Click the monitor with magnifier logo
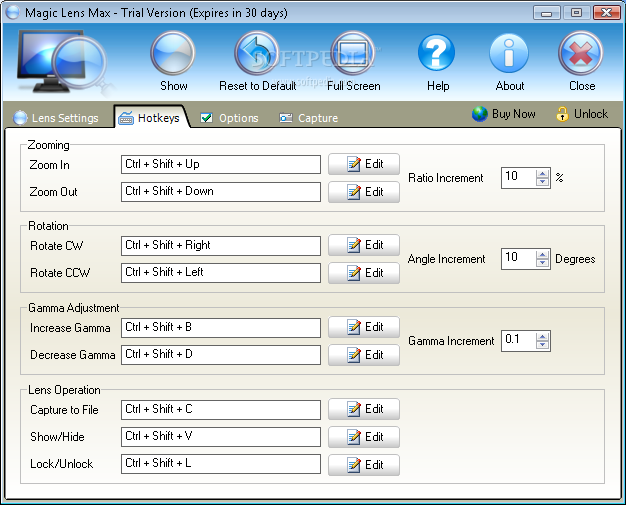The height and width of the screenshot is (505, 626). pyautogui.click(x=62, y=63)
